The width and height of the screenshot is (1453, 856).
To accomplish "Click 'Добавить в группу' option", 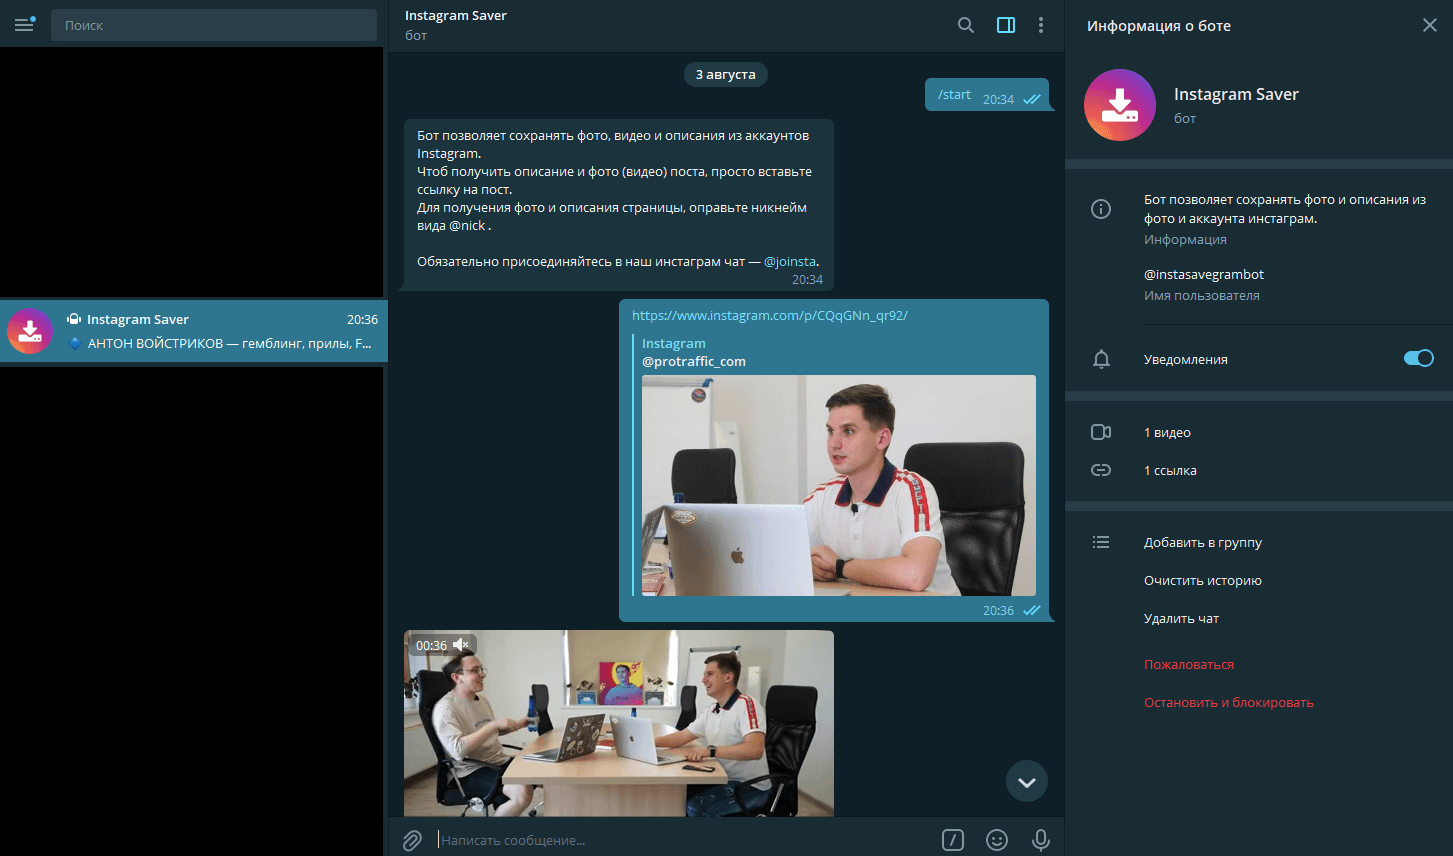I will pyautogui.click(x=1203, y=543).
